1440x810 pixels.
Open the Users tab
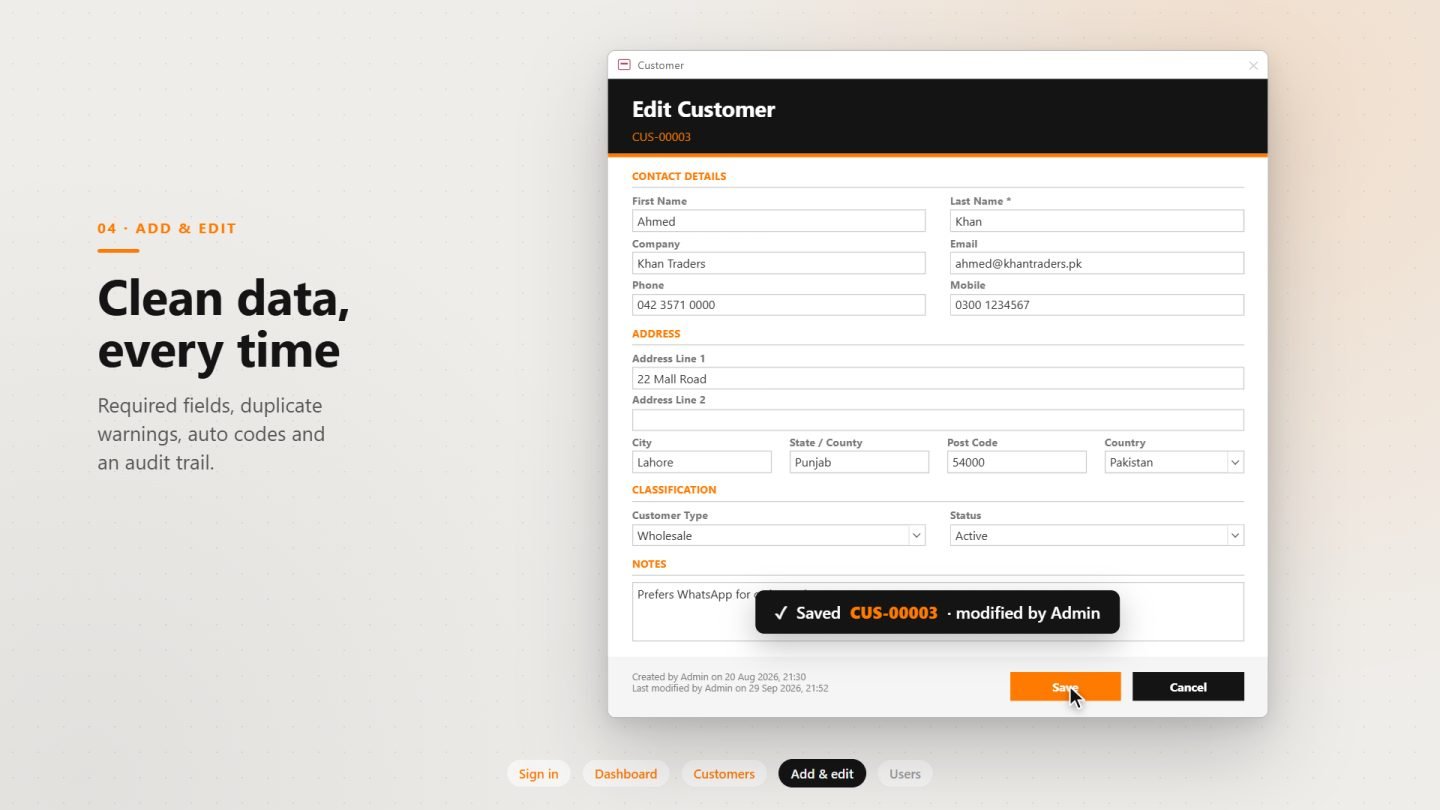coord(905,774)
